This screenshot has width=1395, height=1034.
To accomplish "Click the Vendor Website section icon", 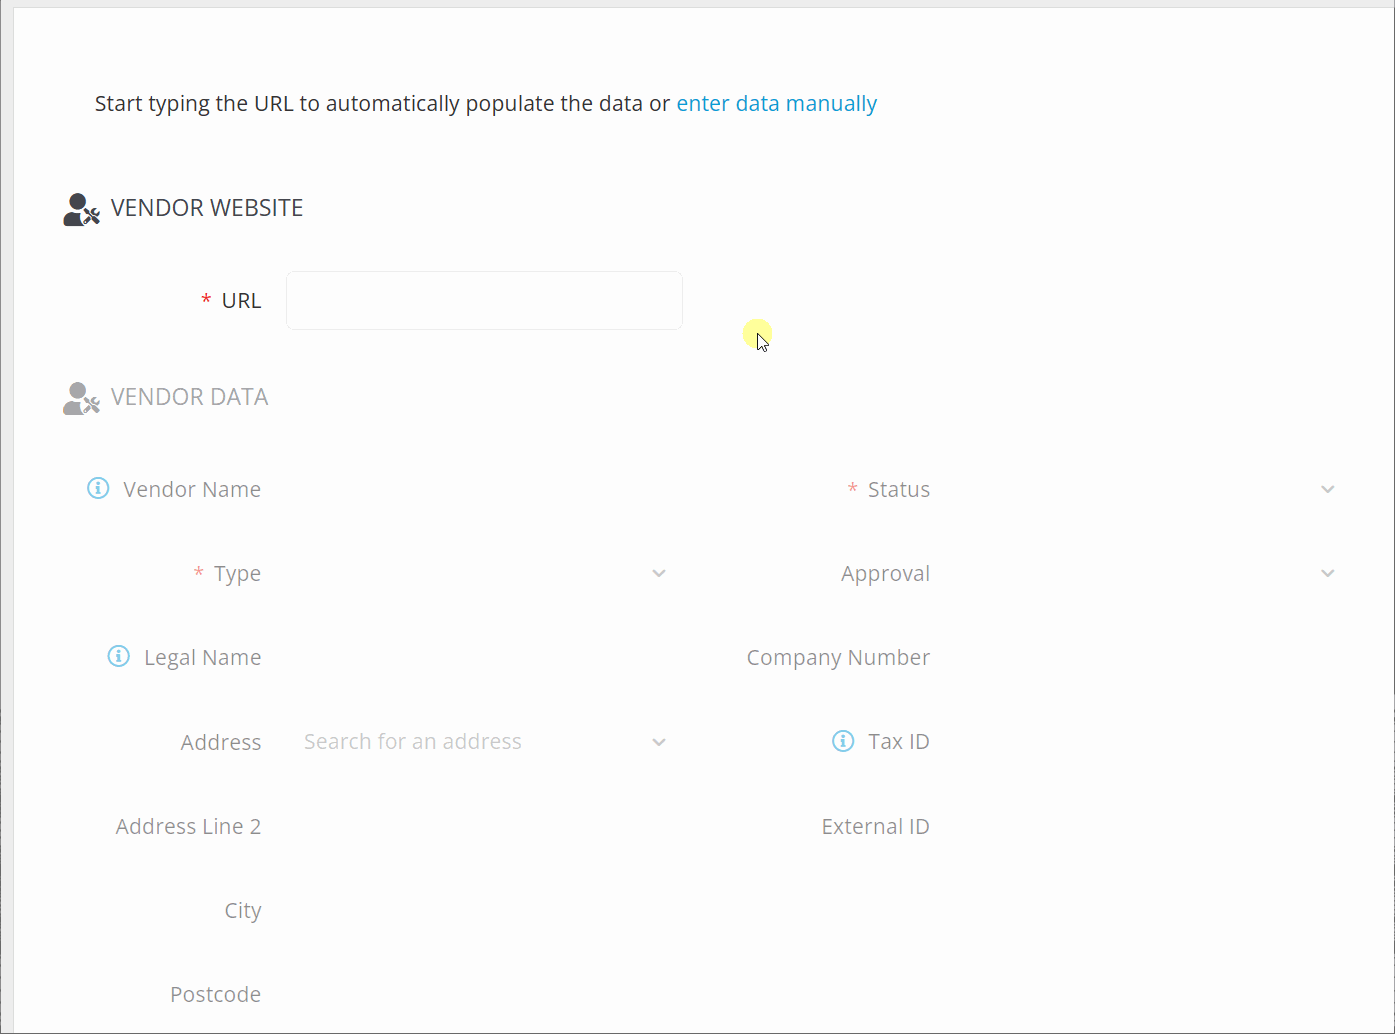I will pyautogui.click(x=81, y=209).
